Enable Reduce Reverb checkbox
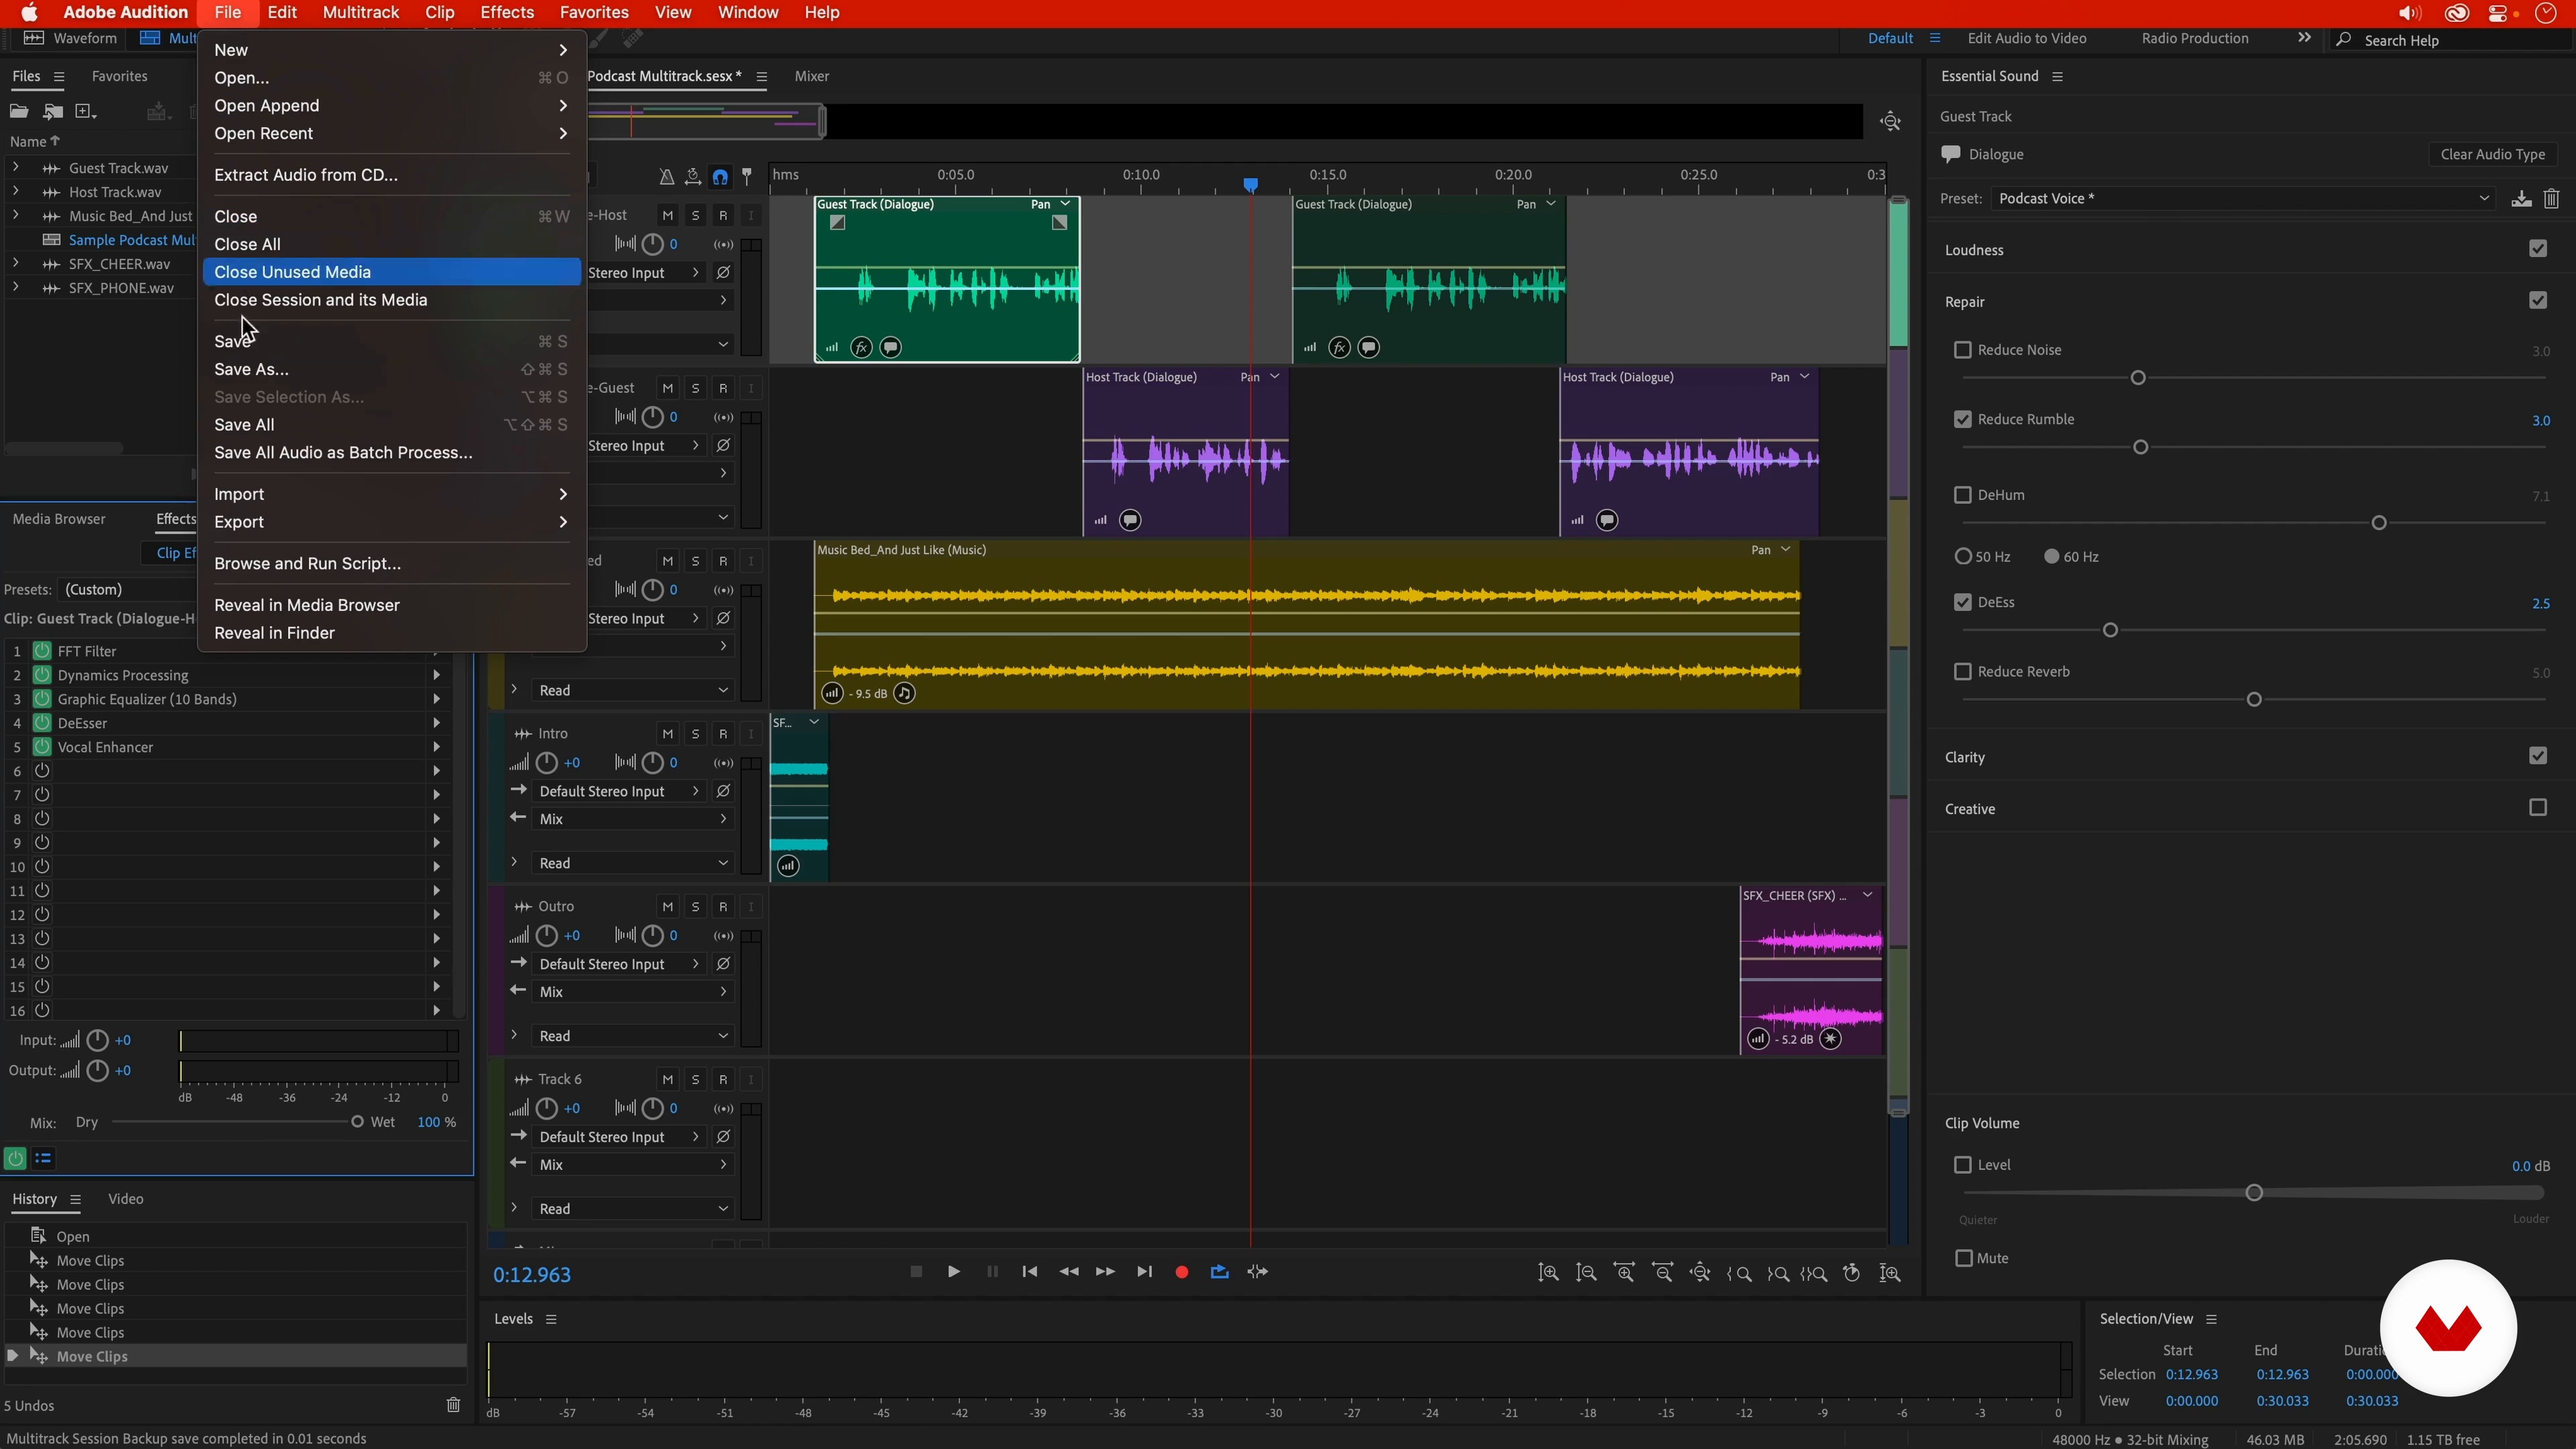This screenshot has height=1449, width=2576. (1962, 672)
